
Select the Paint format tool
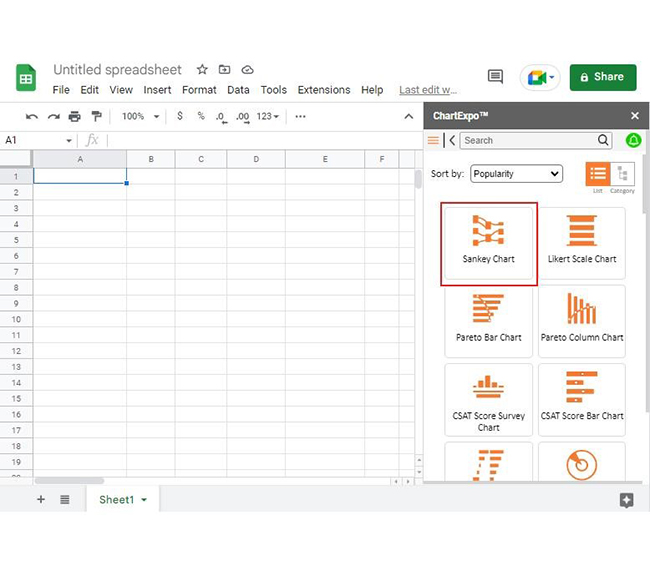pyautogui.click(x=97, y=117)
